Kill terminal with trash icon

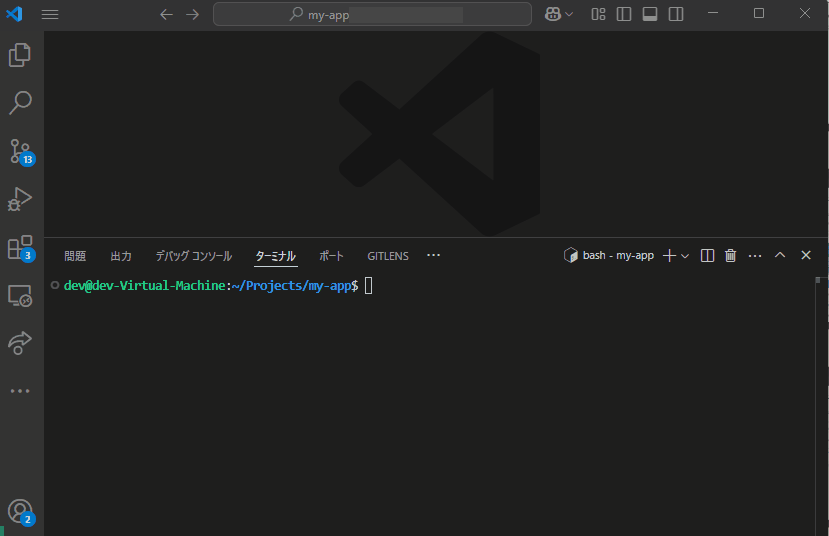(731, 256)
